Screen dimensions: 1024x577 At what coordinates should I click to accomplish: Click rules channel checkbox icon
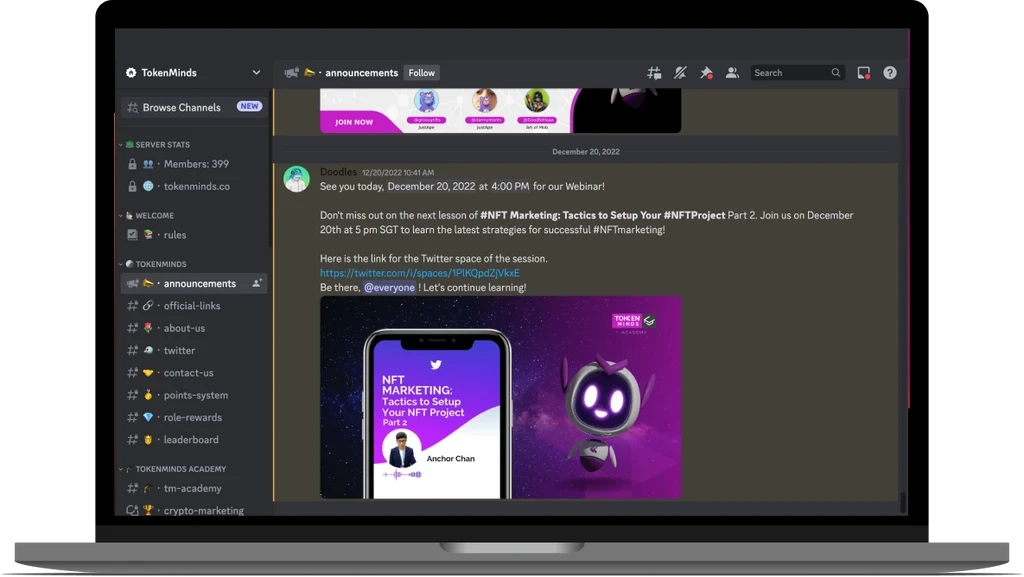pos(132,235)
